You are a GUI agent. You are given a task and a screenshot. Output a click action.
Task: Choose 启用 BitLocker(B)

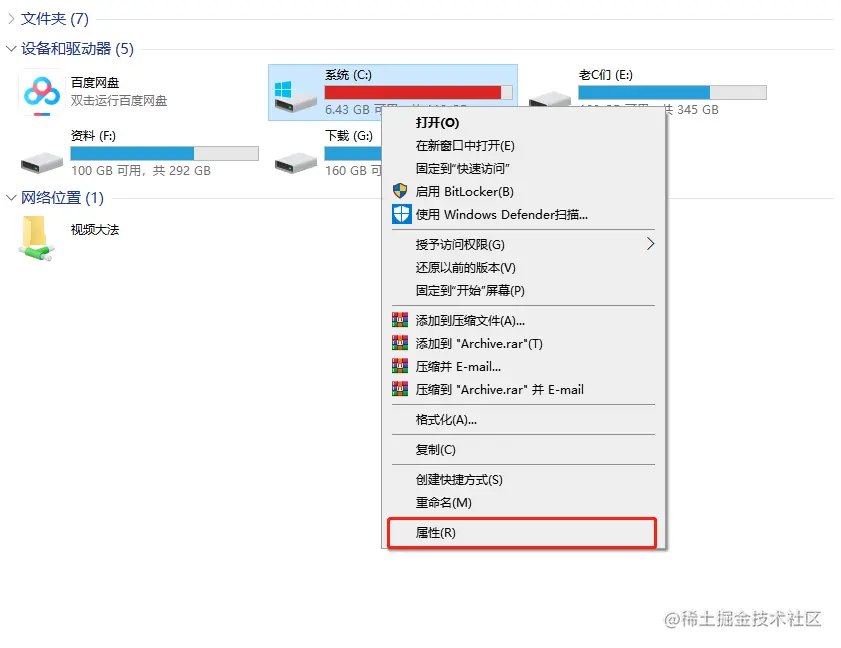click(523, 192)
